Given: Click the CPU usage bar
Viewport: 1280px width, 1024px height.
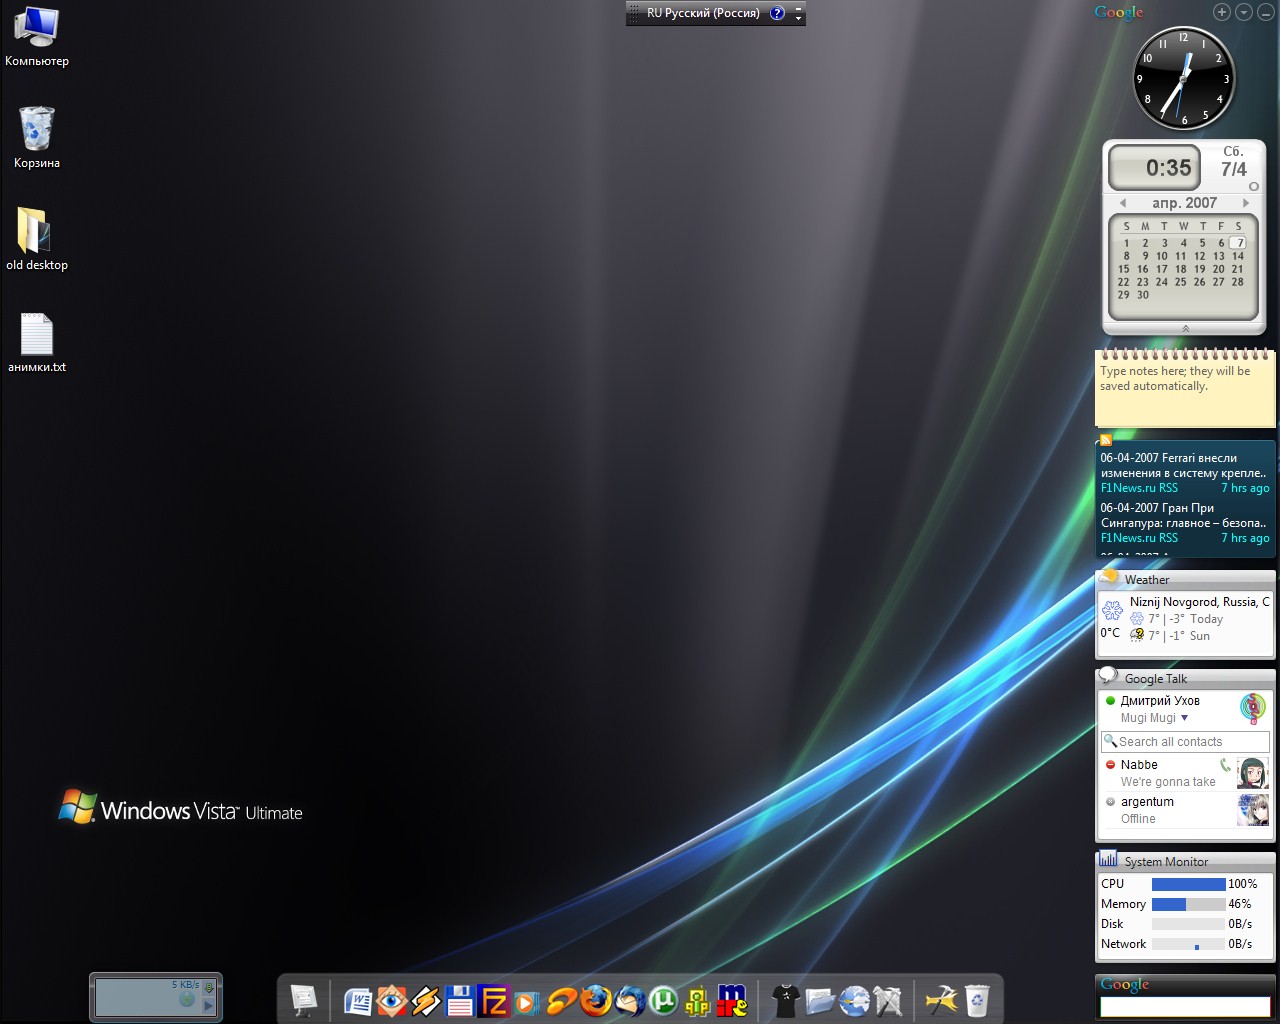Looking at the screenshot, I should (1188, 884).
